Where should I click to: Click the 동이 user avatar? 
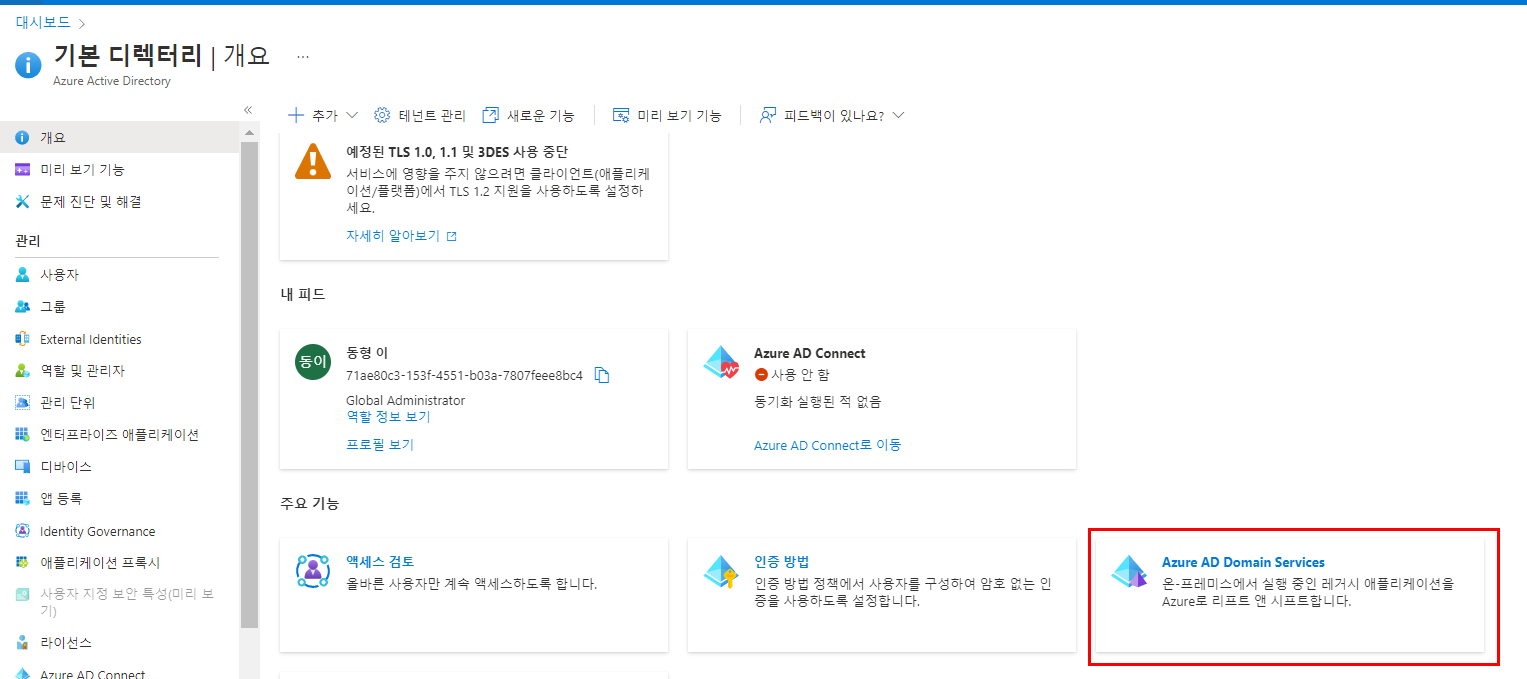point(313,362)
